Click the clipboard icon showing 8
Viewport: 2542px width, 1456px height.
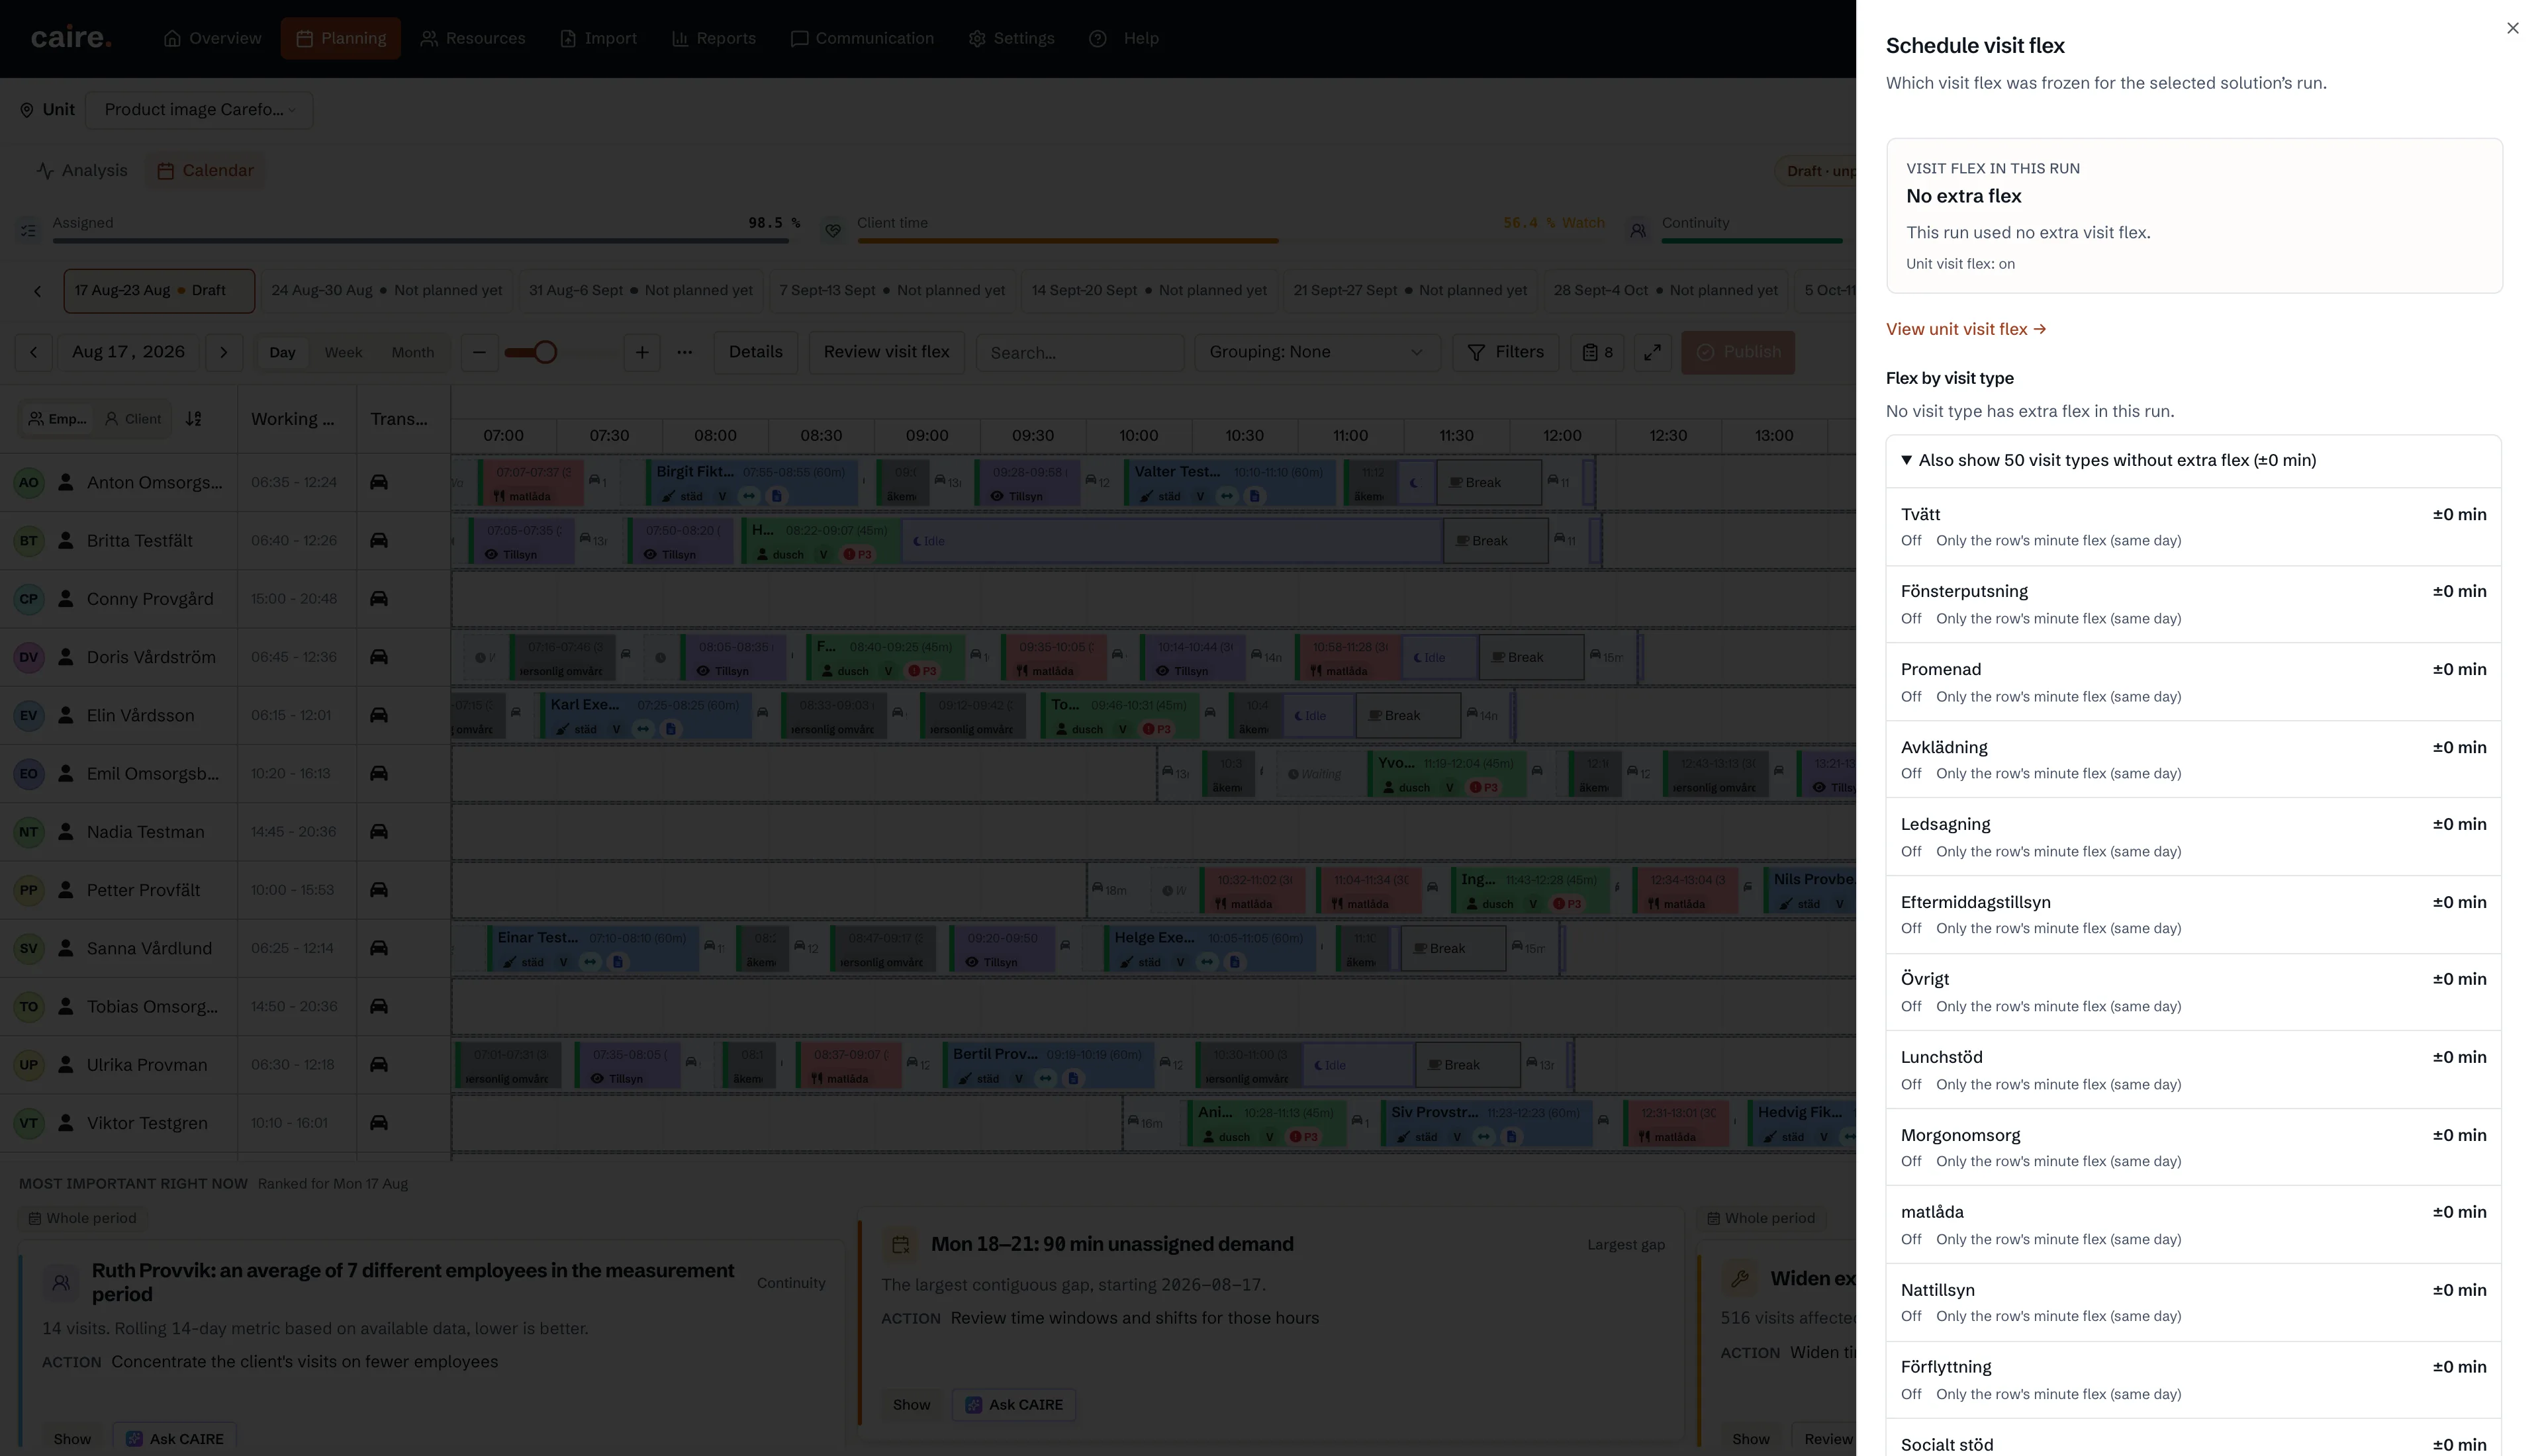(x=1597, y=352)
